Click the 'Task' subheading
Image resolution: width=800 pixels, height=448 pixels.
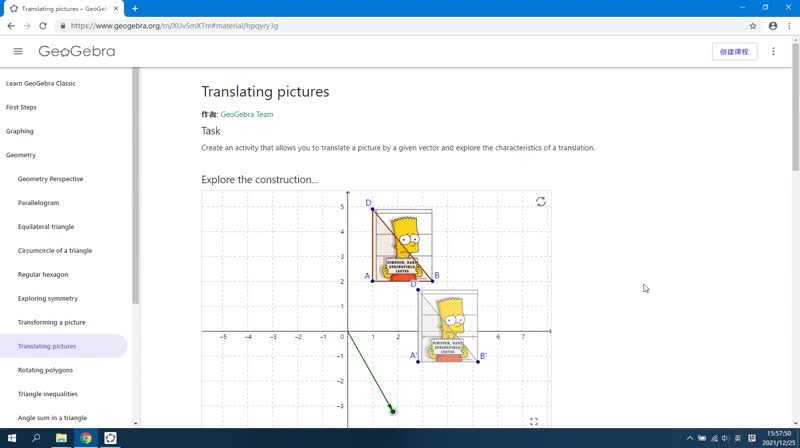tap(211, 131)
